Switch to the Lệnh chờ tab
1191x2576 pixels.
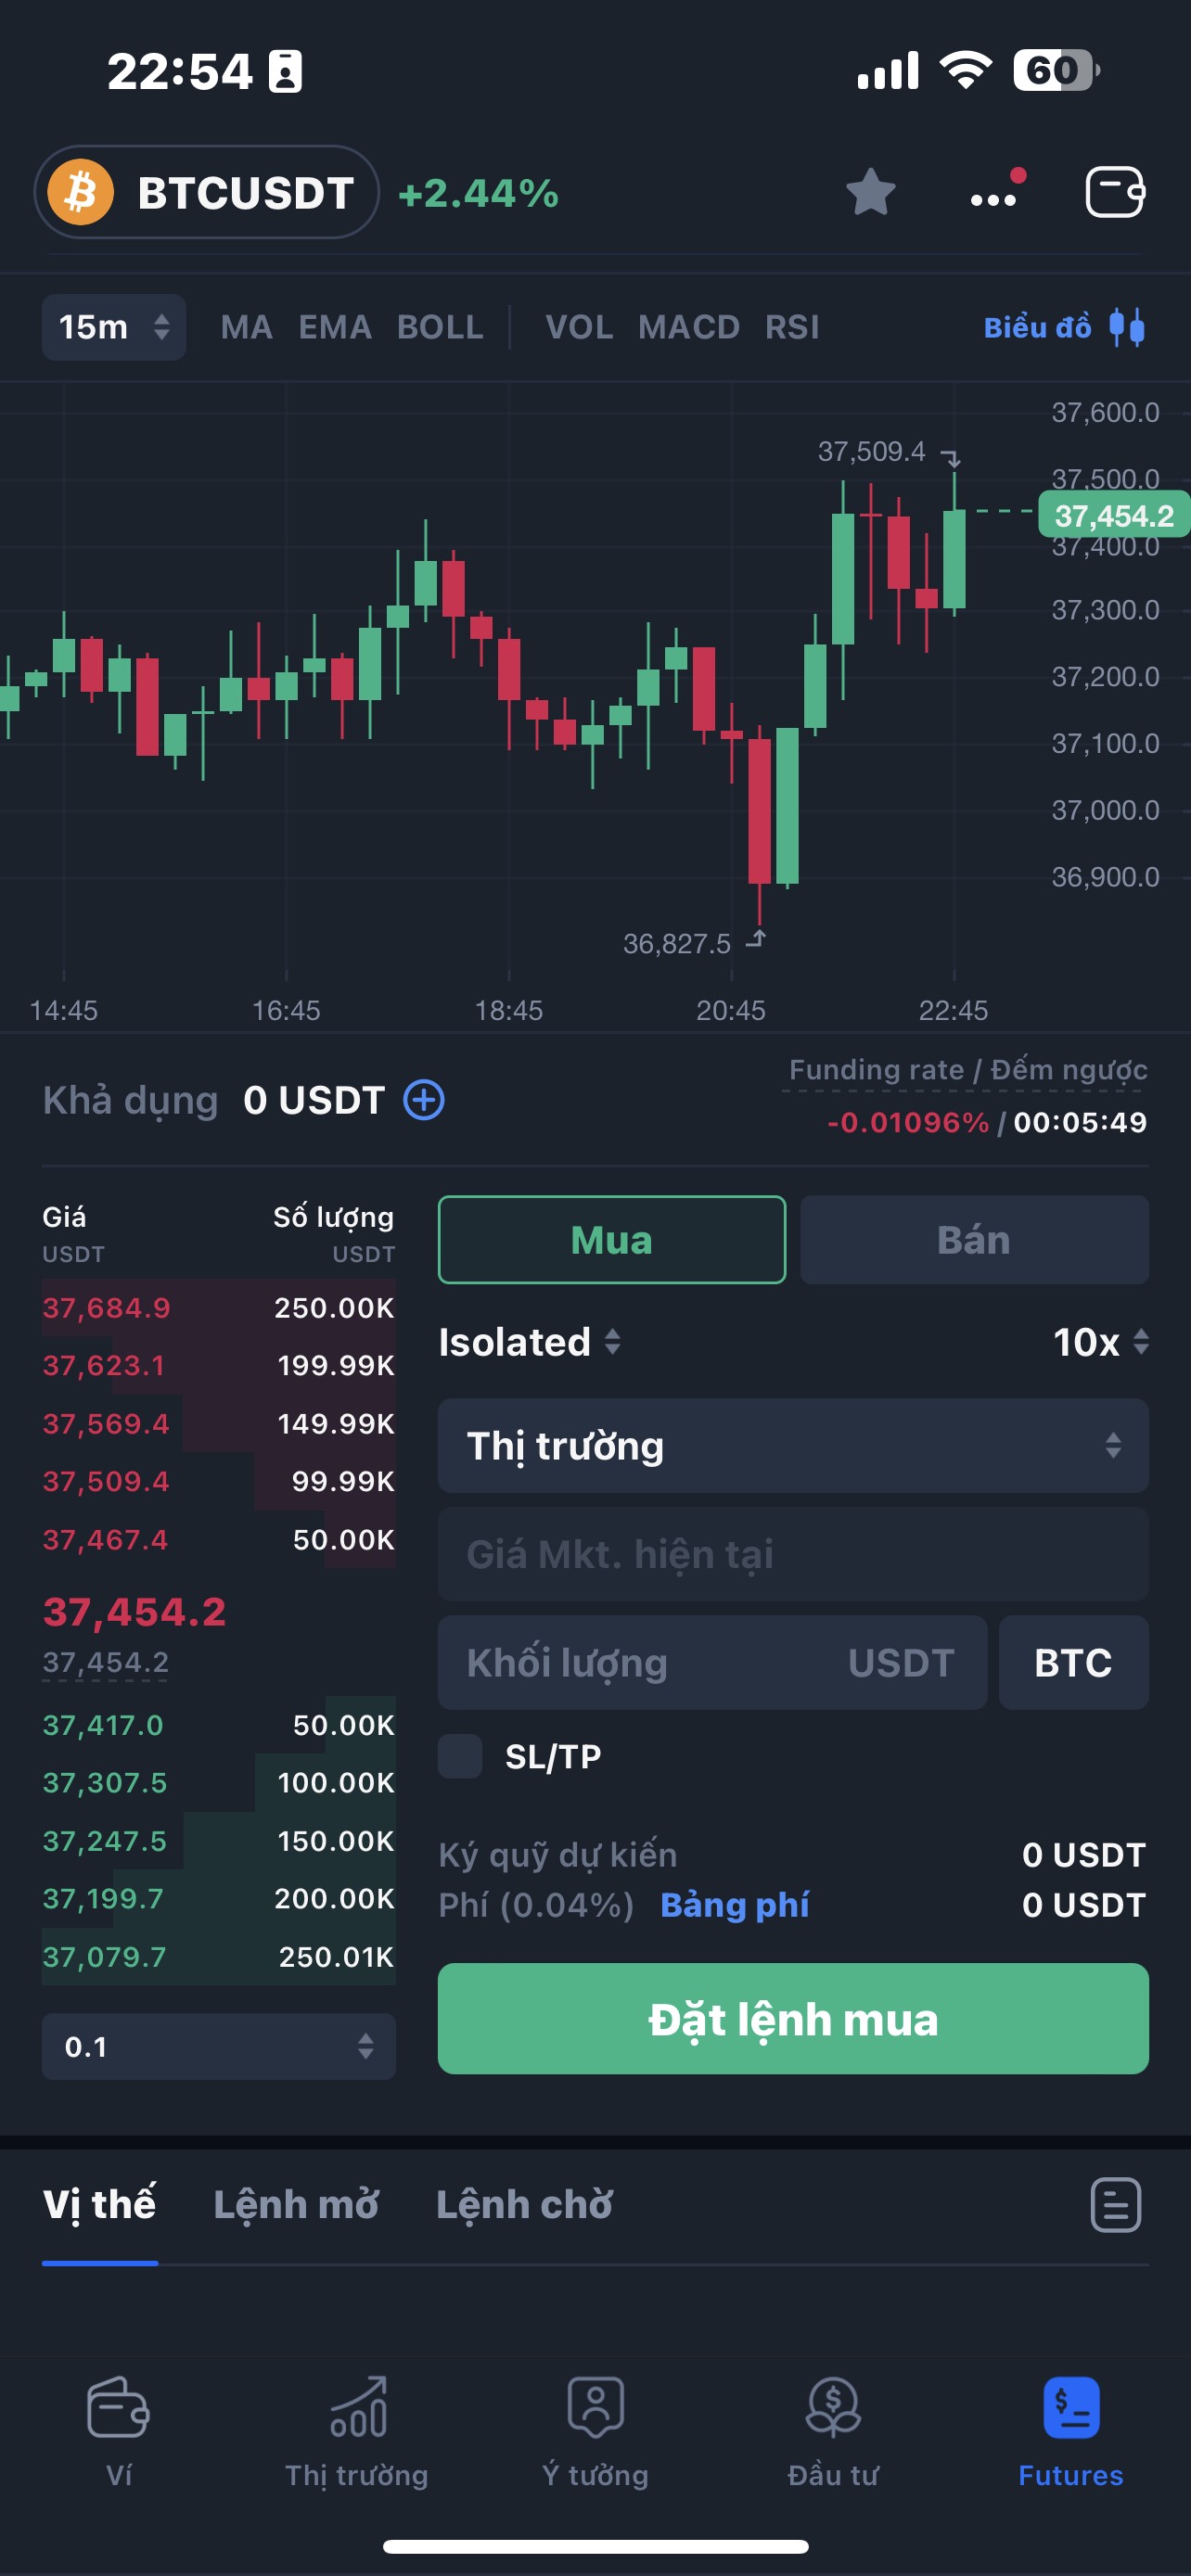(x=524, y=2204)
